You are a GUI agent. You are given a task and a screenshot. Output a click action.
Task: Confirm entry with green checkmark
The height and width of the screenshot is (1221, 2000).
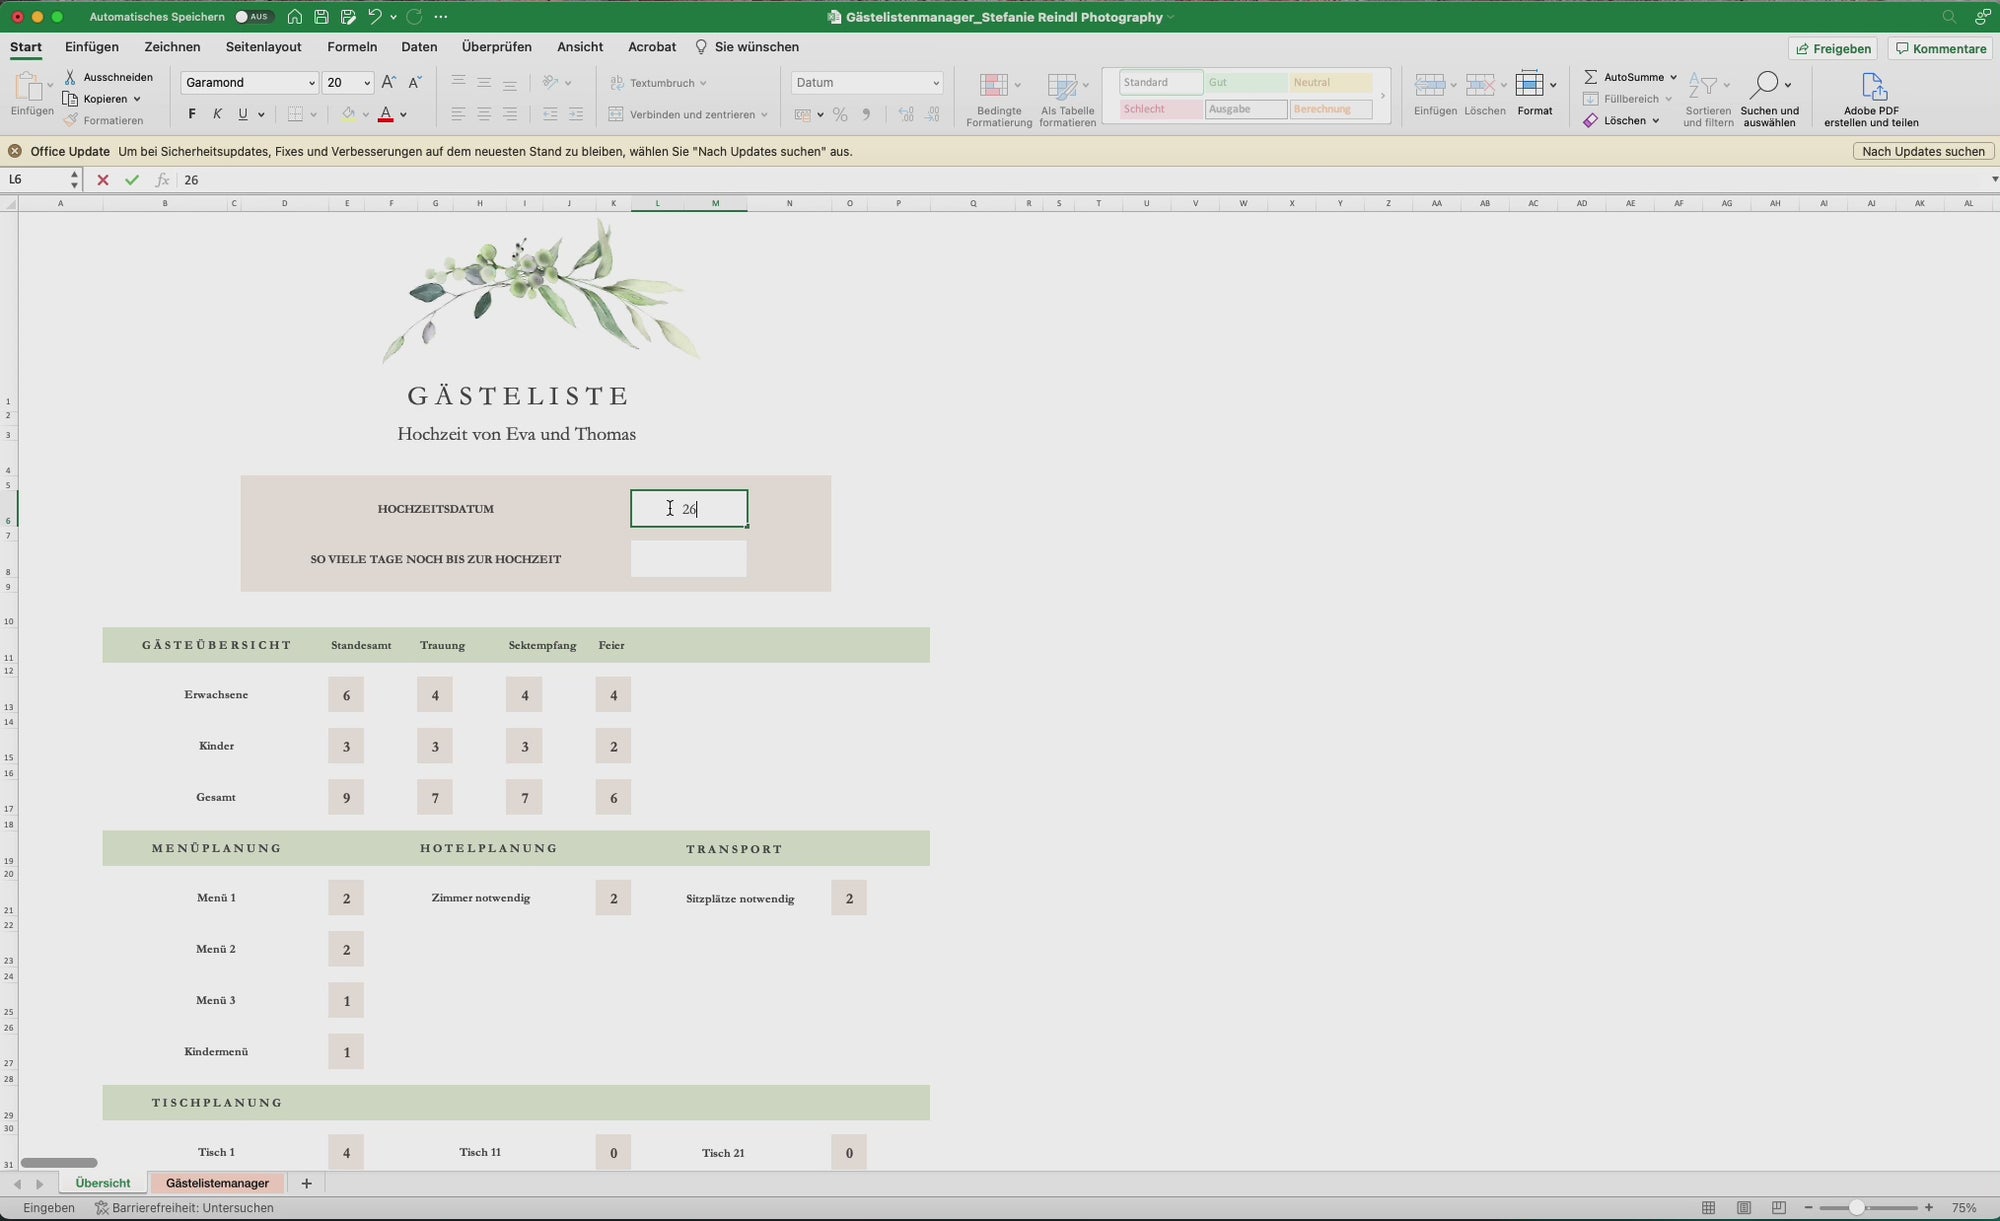[x=132, y=180]
